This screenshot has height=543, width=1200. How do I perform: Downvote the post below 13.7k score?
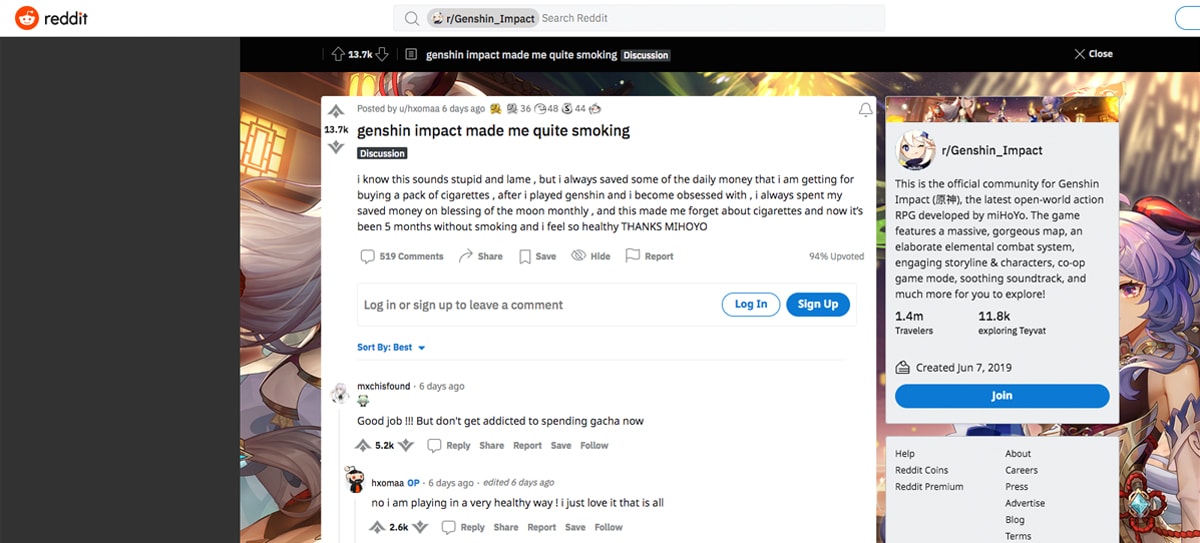[x=336, y=147]
